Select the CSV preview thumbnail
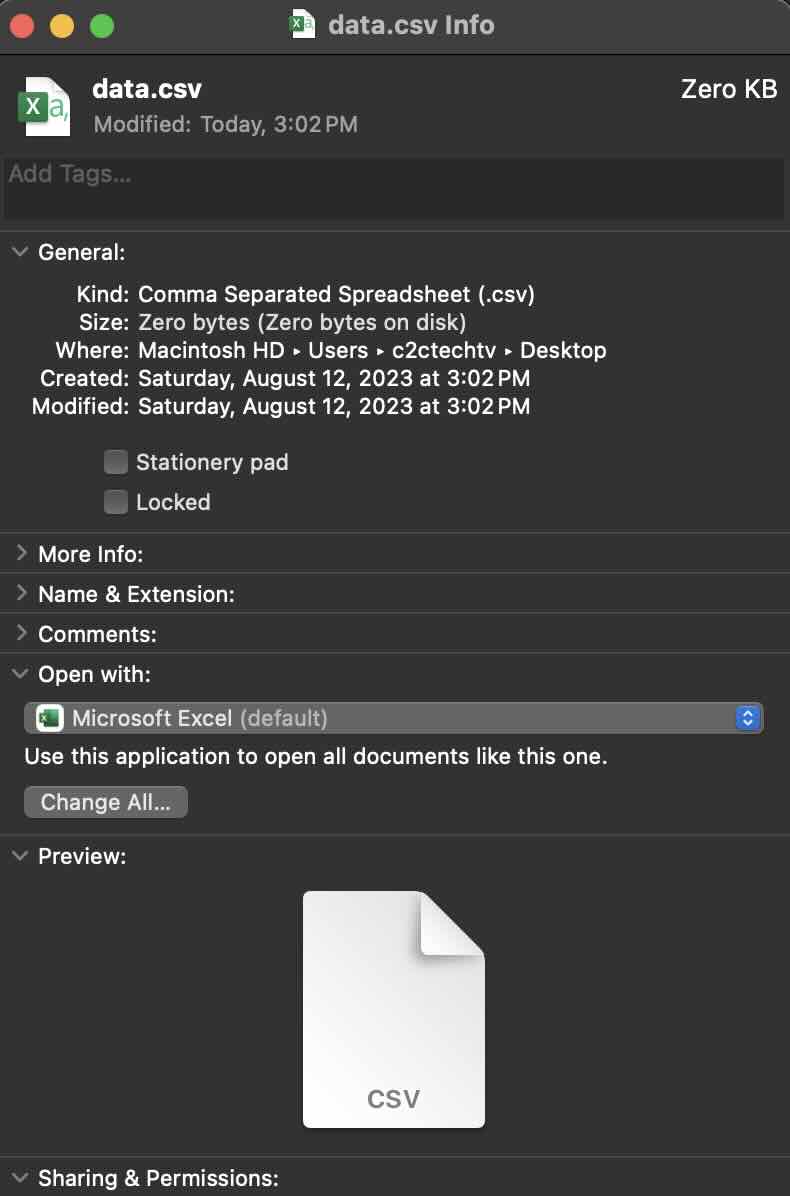790x1196 pixels. coord(393,1009)
